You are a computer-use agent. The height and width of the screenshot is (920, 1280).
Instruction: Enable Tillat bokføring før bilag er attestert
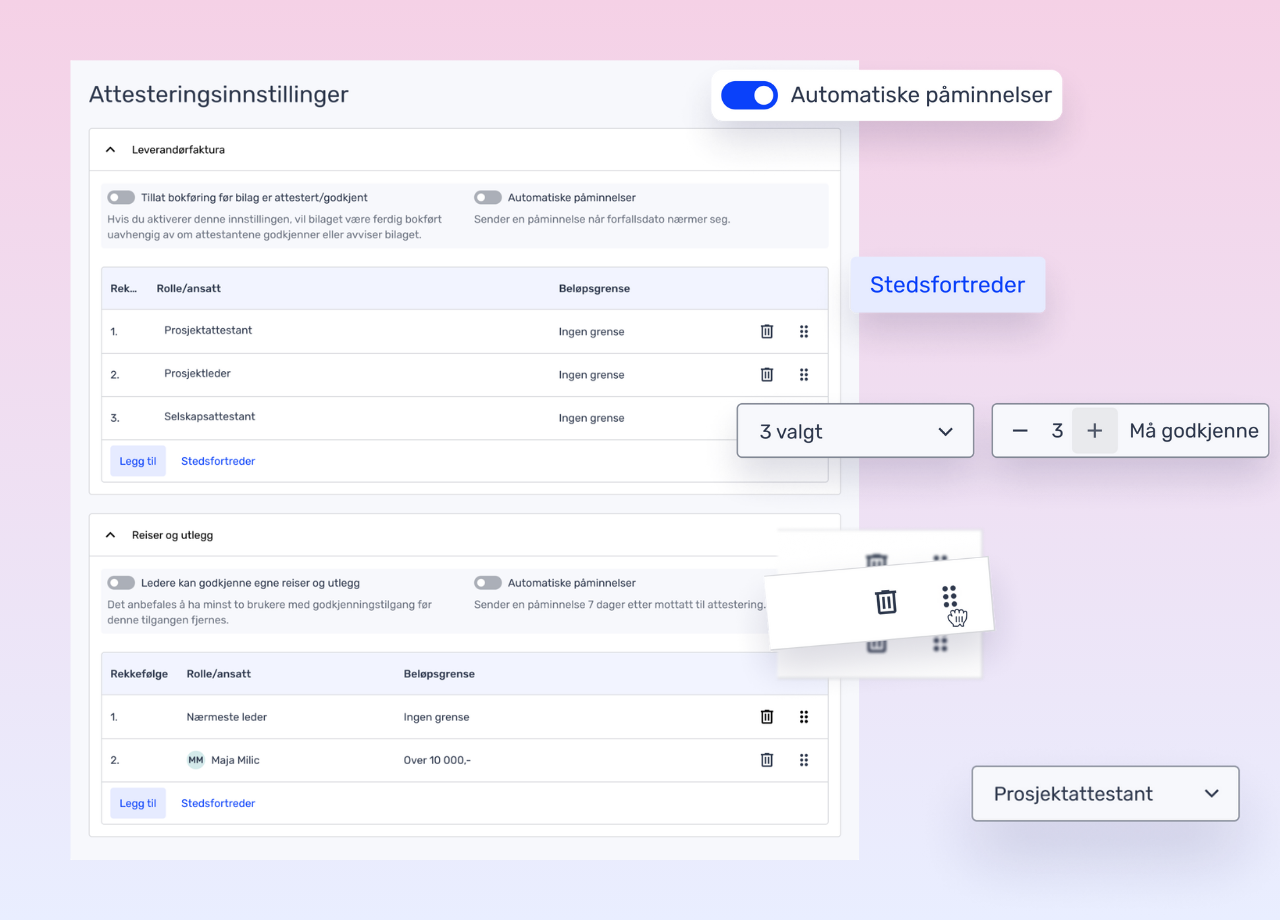(121, 198)
